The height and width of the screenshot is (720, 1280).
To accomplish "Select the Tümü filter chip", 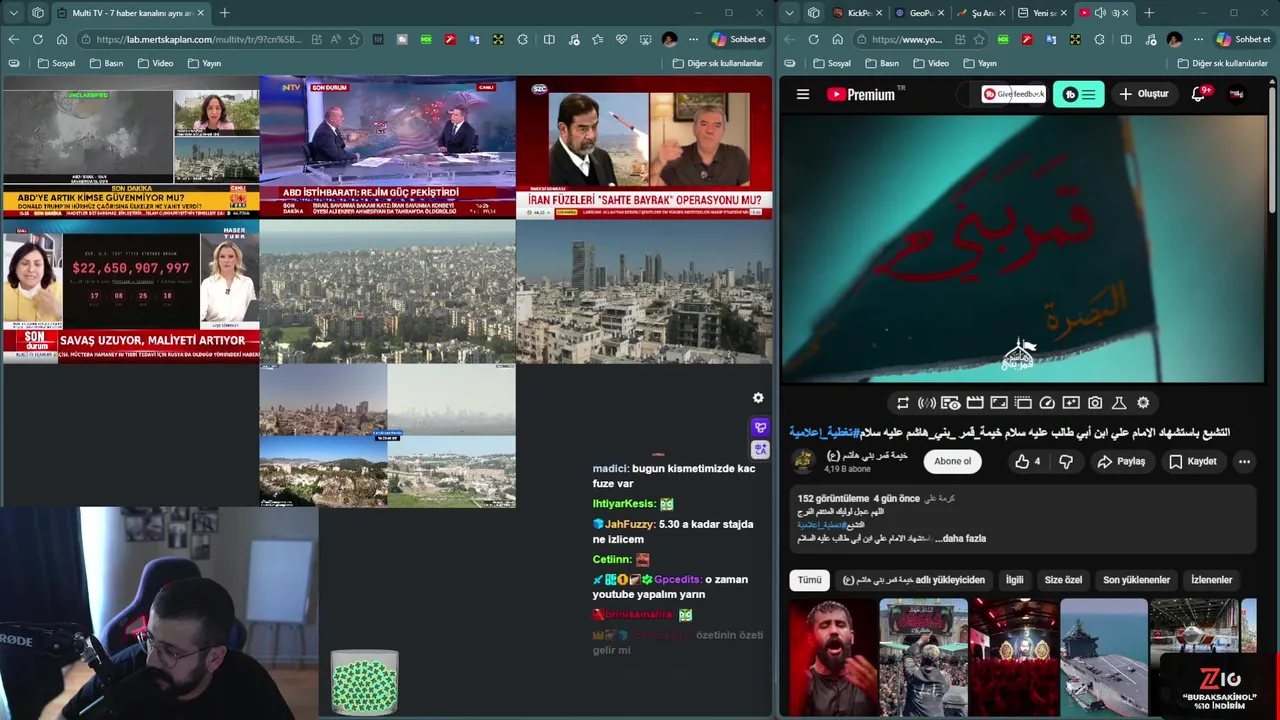I will point(809,580).
